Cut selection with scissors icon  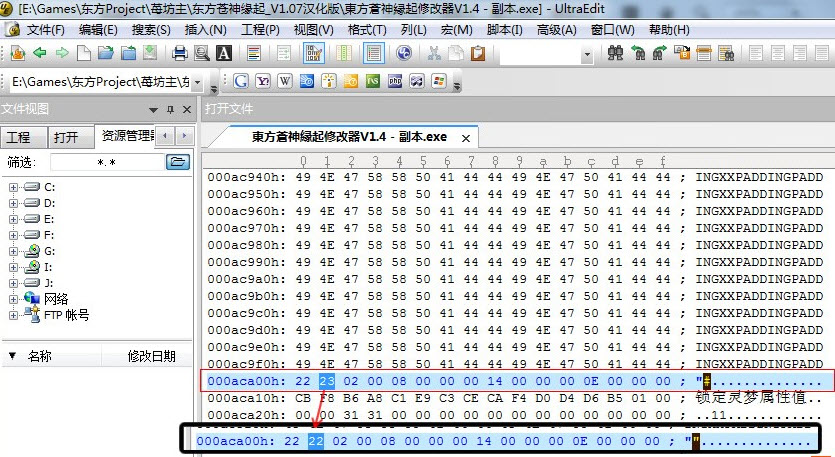(434, 53)
